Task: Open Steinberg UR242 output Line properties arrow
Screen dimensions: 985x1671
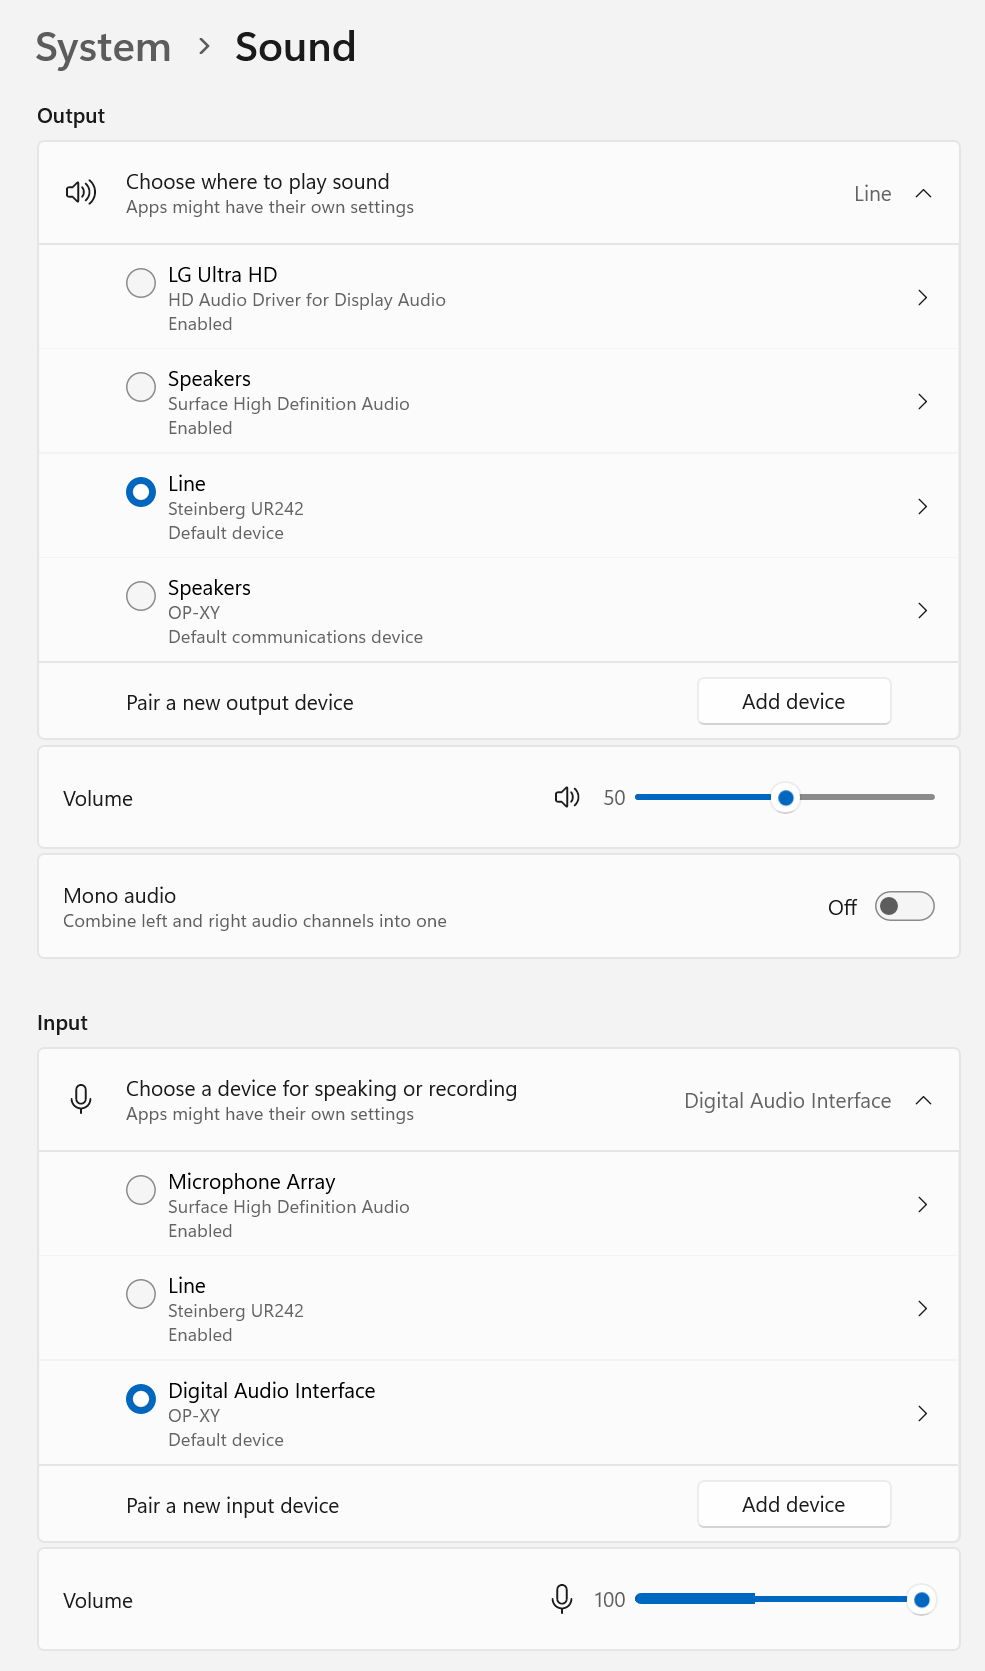Action: [x=922, y=507]
